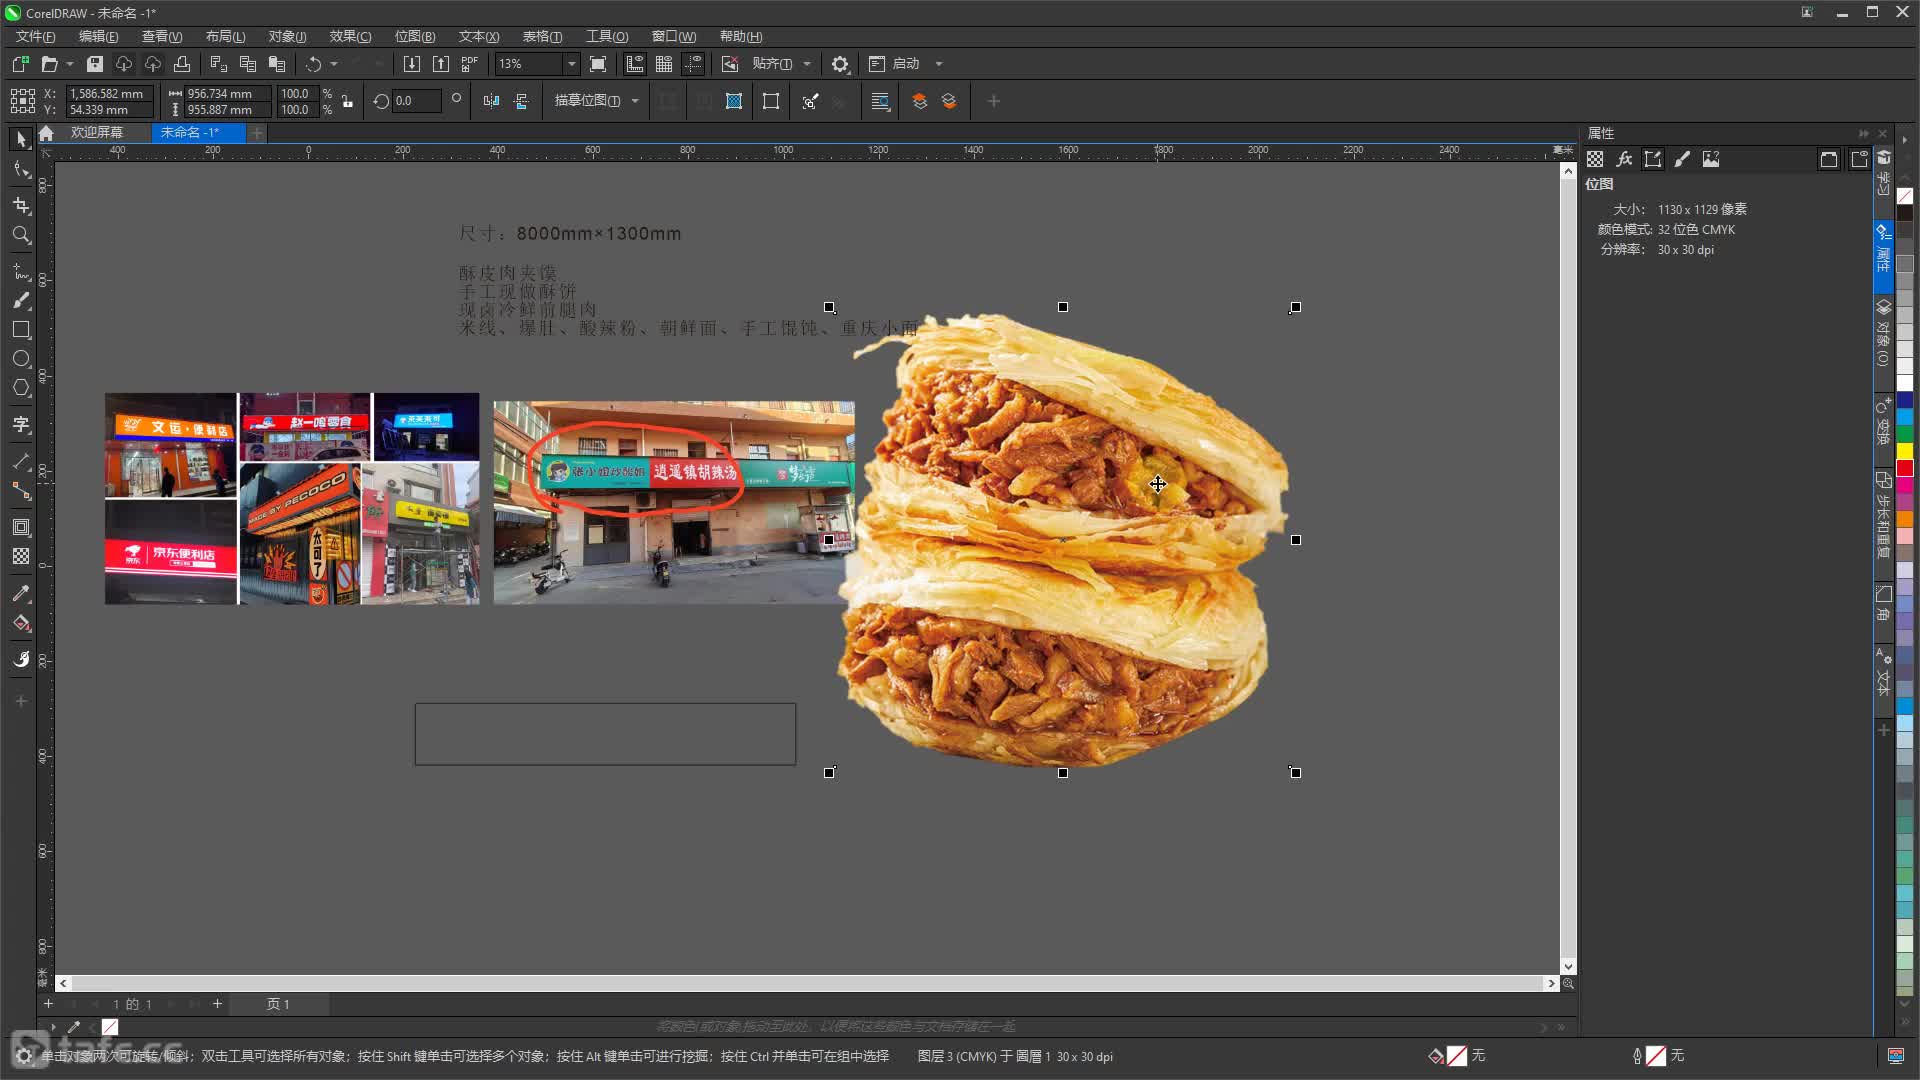The height and width of the screenshot is (1080, 1920).
Task: Collapse the 属性 docker with double arrows
Action: 1863,133
